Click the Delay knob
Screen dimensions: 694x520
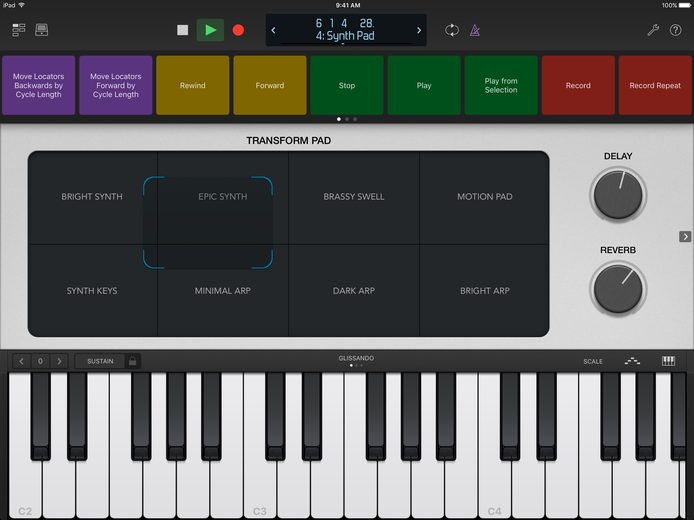point(618,194)
